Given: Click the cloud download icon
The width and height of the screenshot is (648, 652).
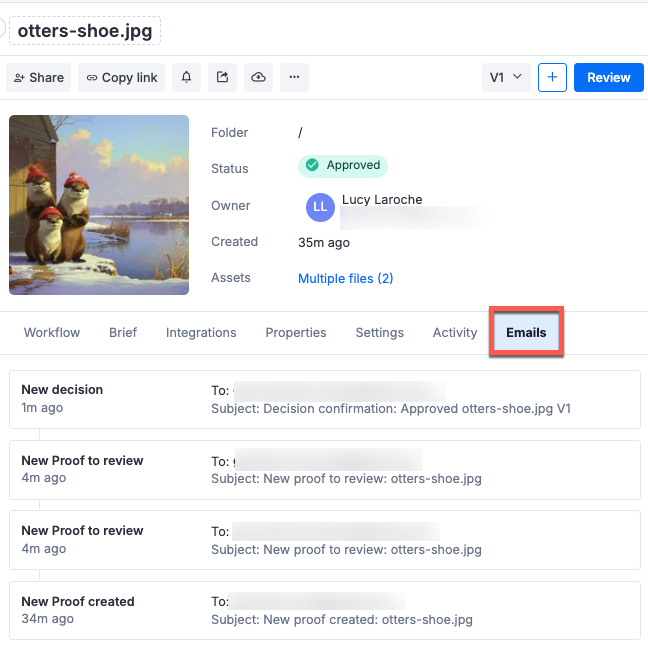Looking at the screenshot, I should [x=258, y=78].
